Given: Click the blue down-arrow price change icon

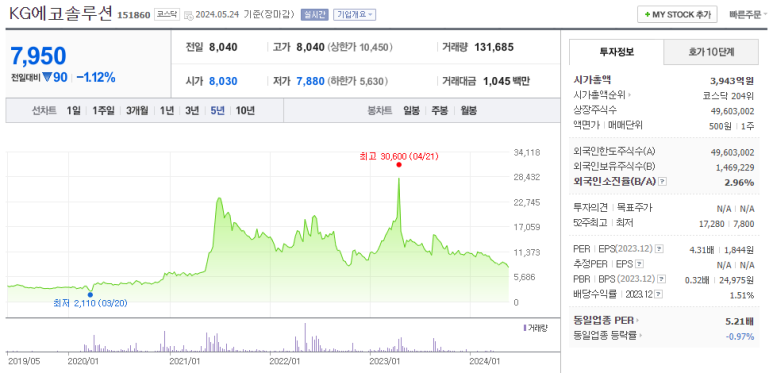Looking at the screenshot, I should (x=47, y=77).
